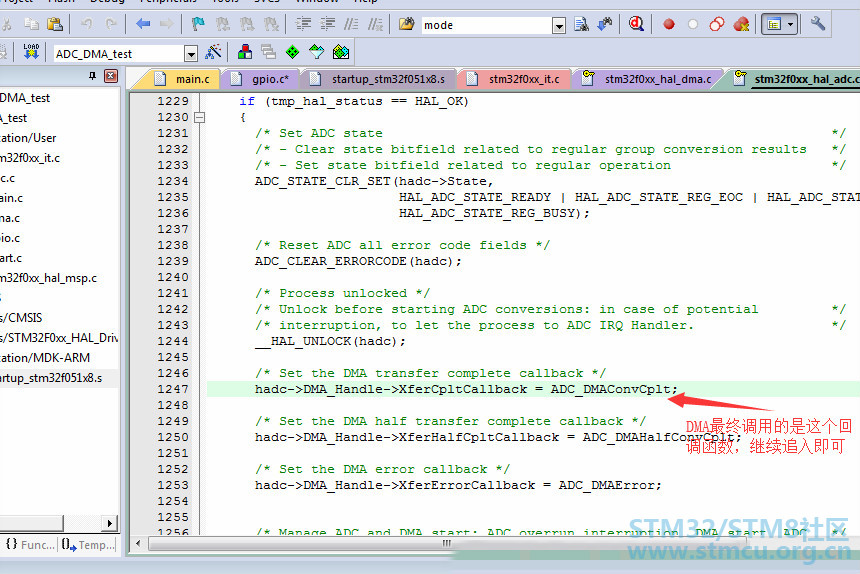
Task: Select the Drivers/CMSIS group in tree
Action: coord(21,318)
